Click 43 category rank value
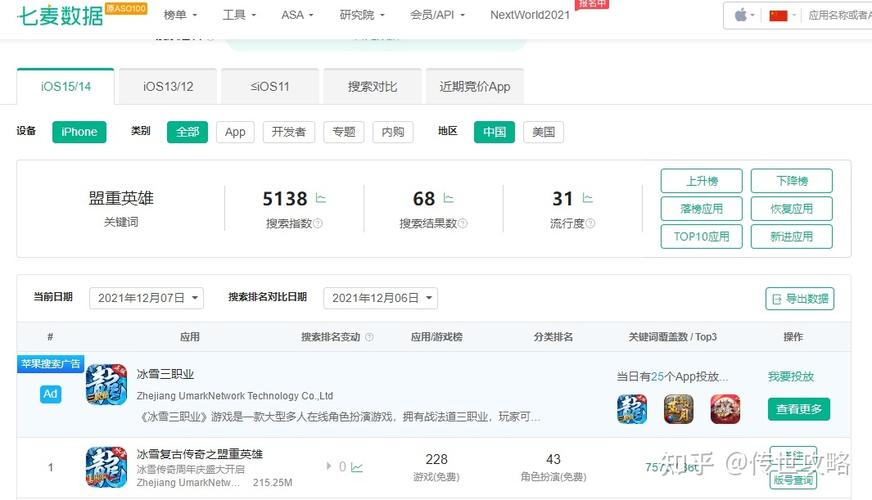872x500 pixels. tap(553, 459)
